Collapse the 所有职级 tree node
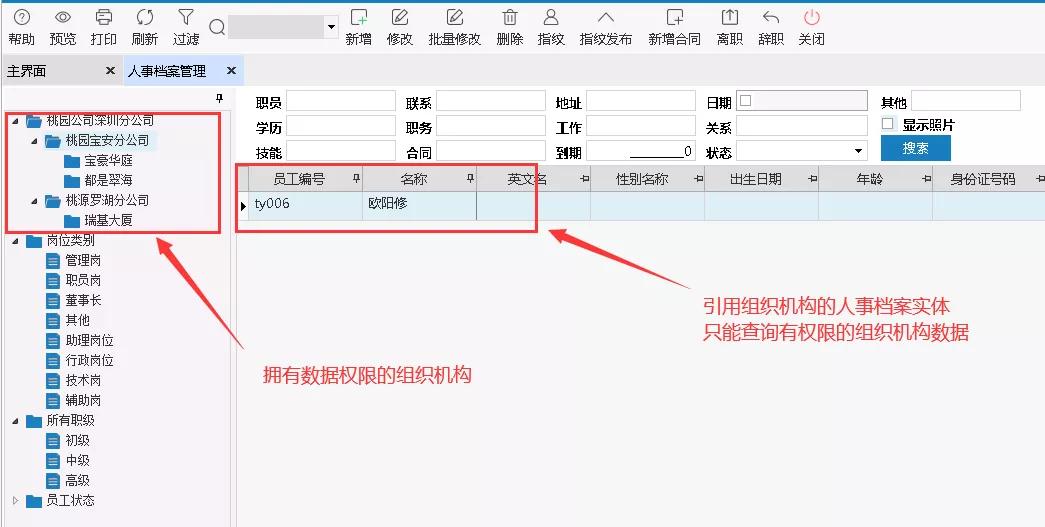The height and width of the screenshot is (527, 1045). [15, 421]
